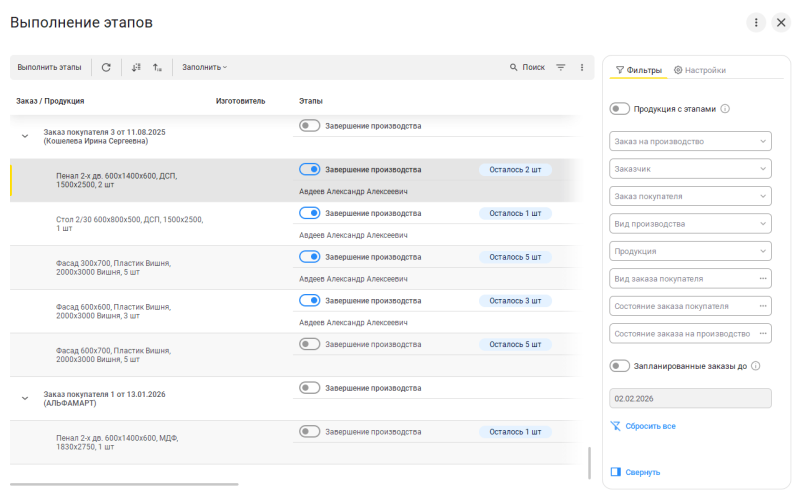Click the Выполнить этапы button

tap(49, 67)
